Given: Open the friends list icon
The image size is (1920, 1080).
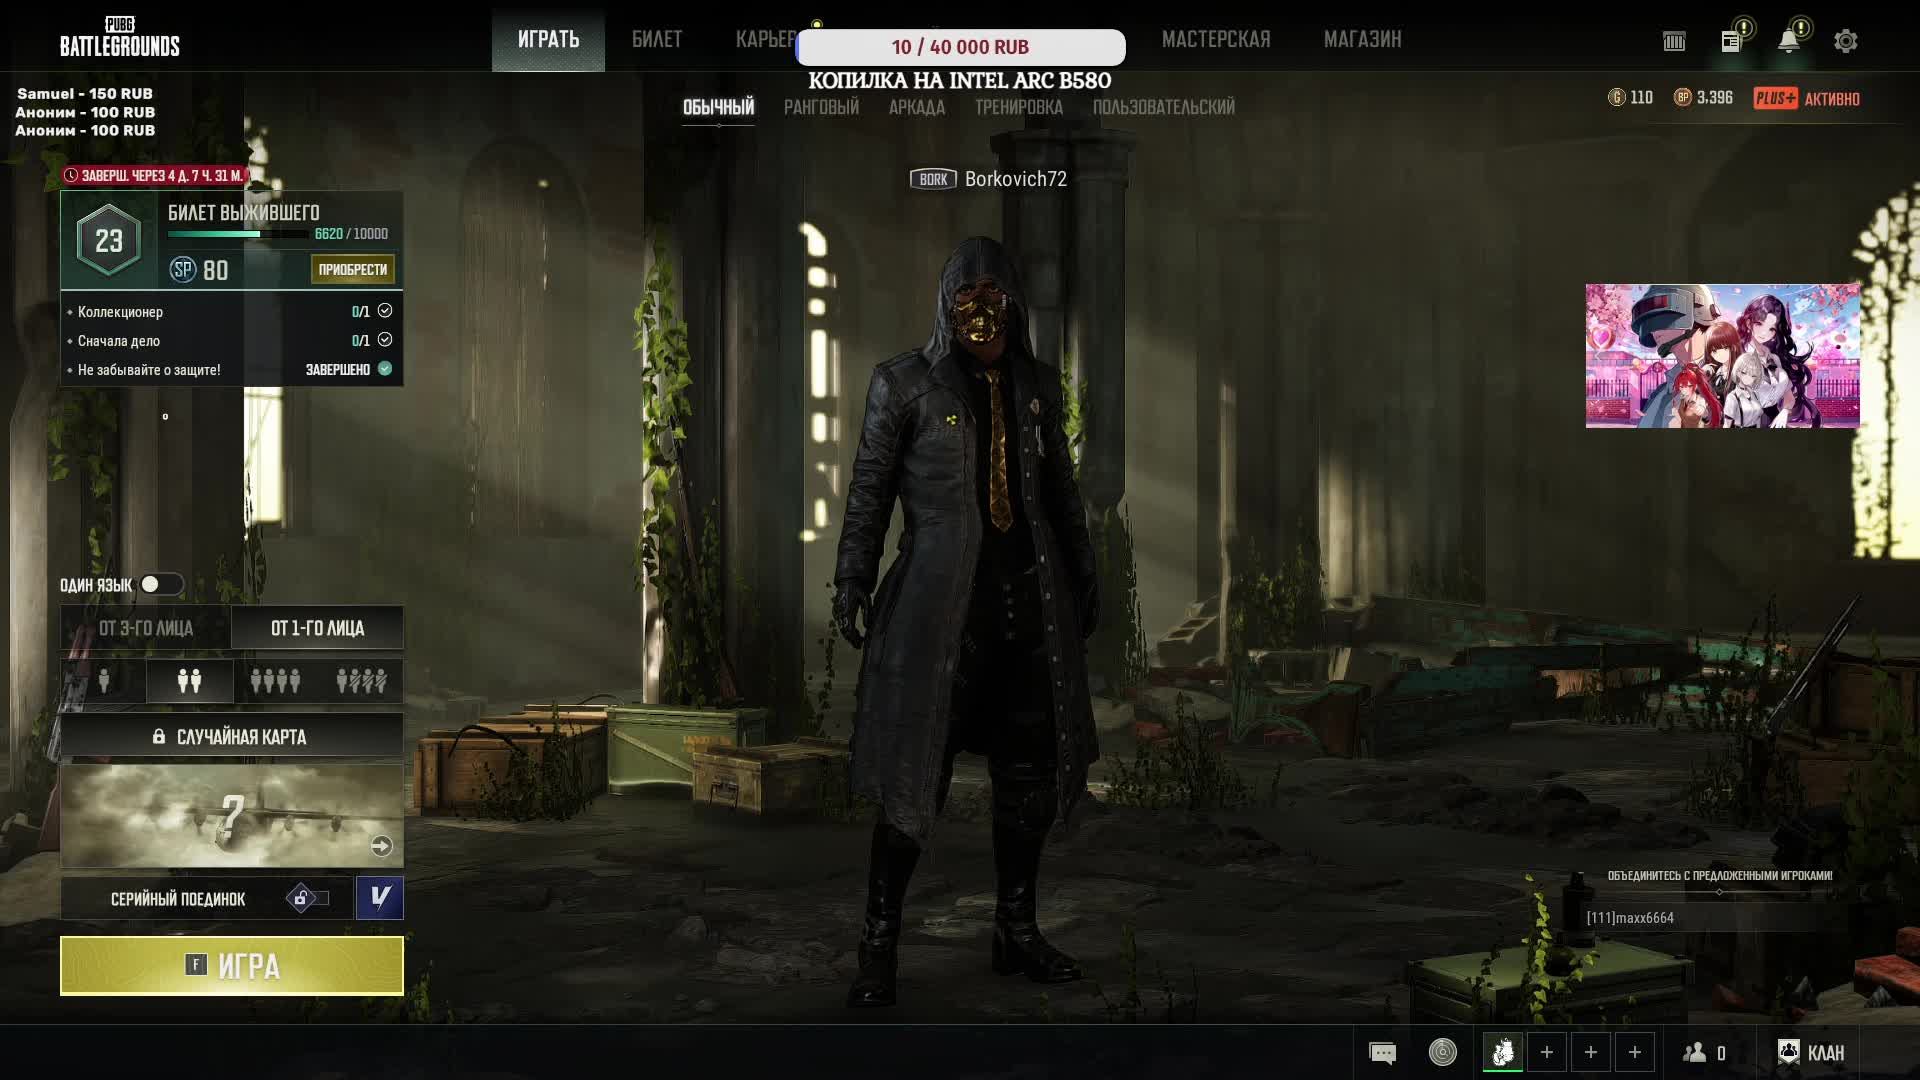Looking at the screenshot, I should tap(1695, 1052).
